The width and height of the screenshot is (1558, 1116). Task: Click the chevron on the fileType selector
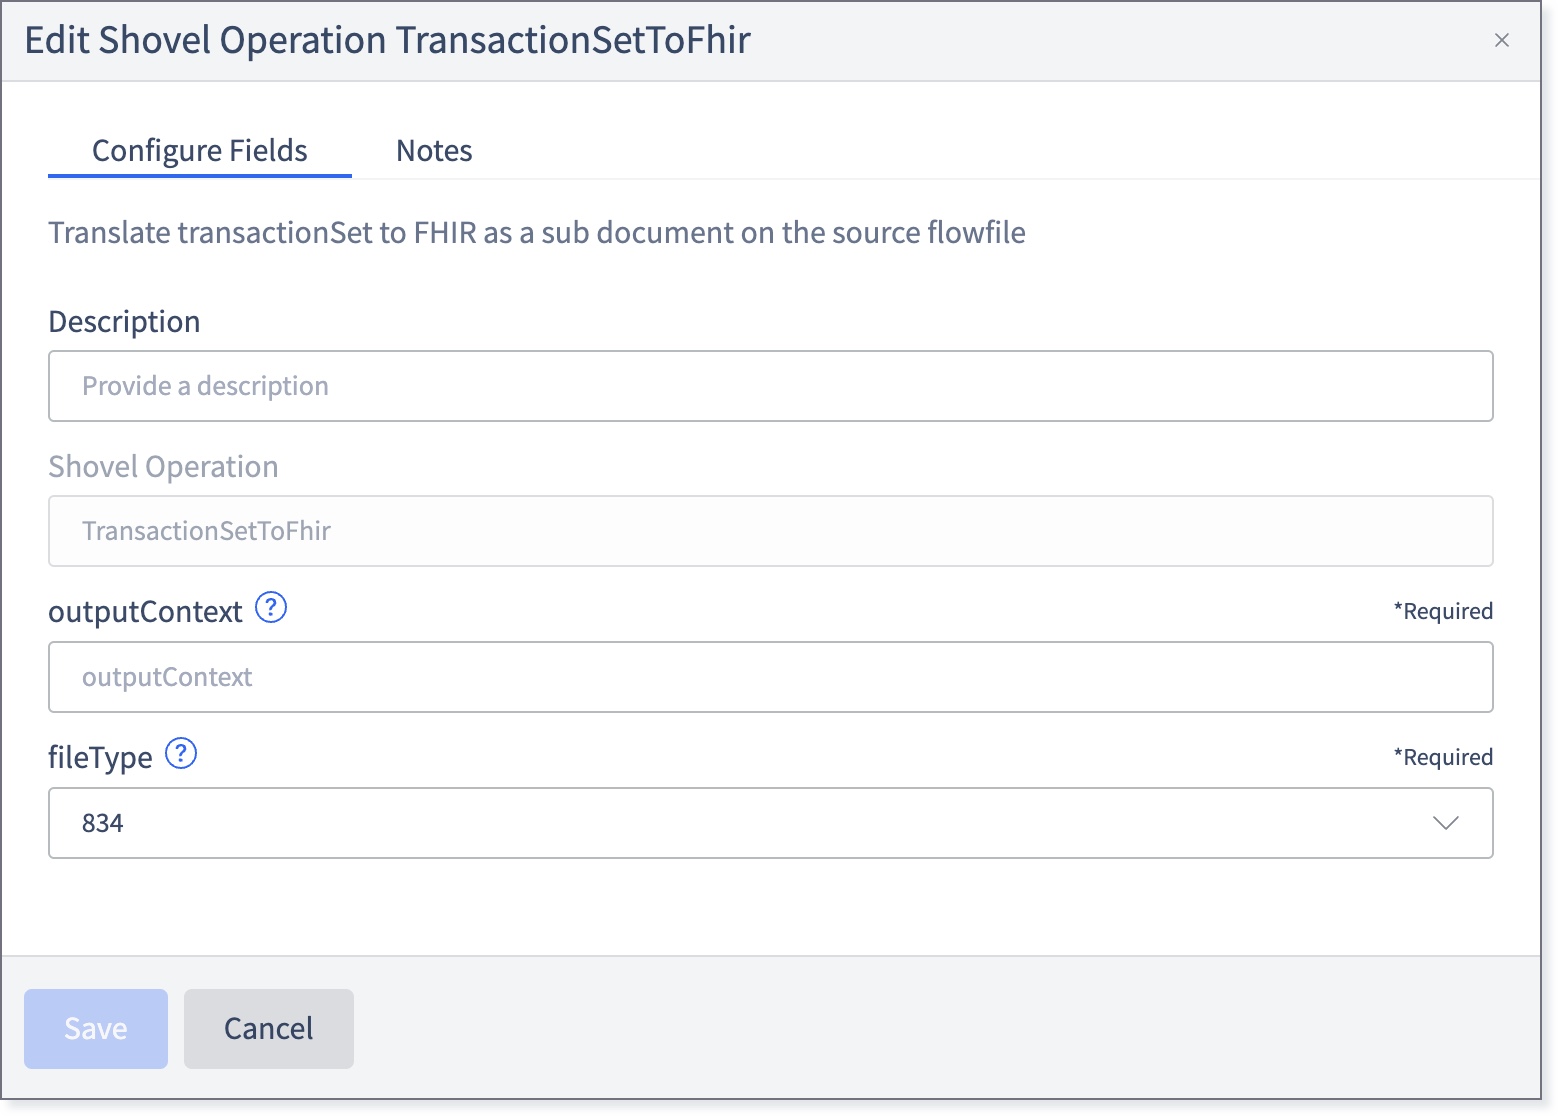pyautogui.click(x=1444, y=823)
